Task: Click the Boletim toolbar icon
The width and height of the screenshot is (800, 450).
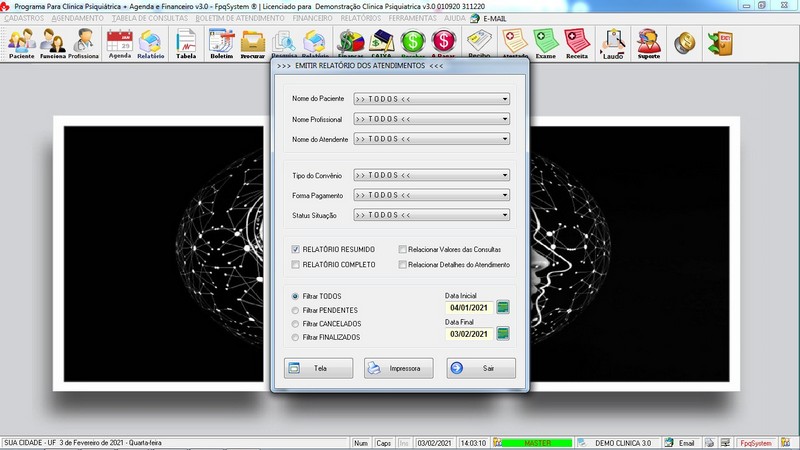Action: [221, 43]
